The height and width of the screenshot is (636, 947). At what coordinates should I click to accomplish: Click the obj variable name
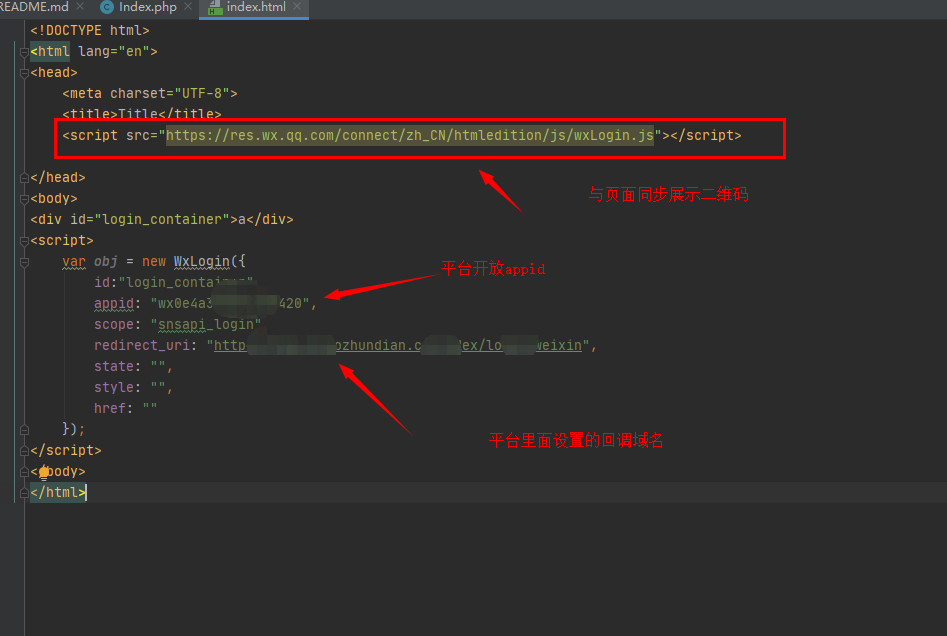pyautogui.click(x=105, y=262)
